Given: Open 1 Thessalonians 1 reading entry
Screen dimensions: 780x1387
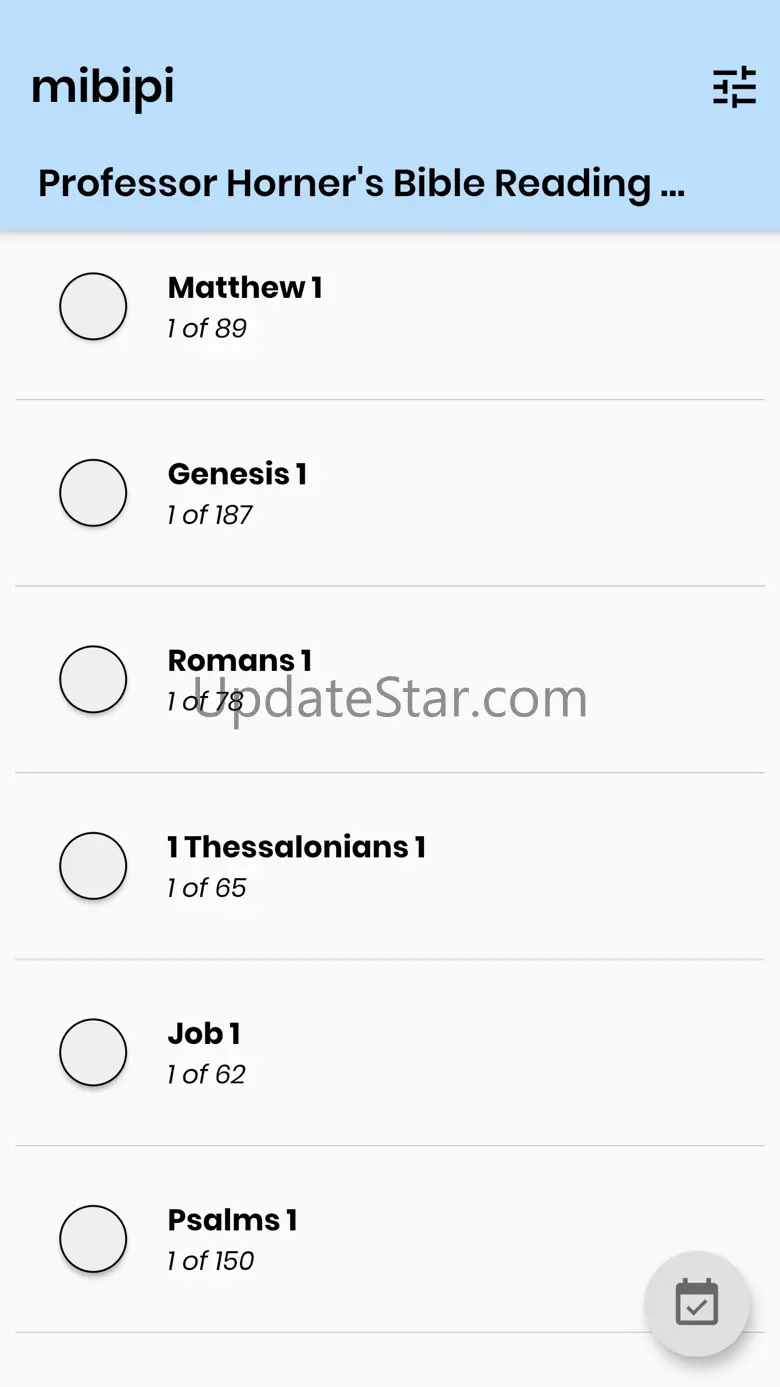Looking at the screenshot, I should [x=297, y=847].
